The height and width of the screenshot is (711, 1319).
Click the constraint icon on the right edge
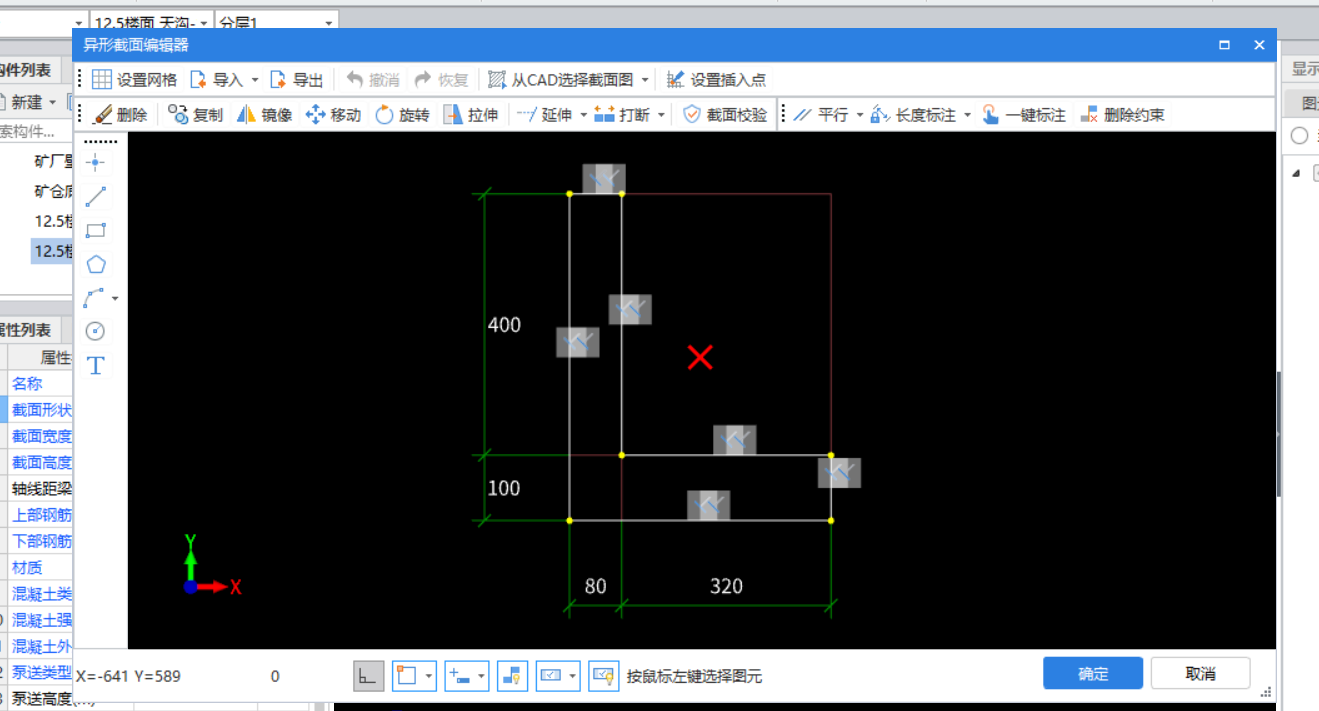coord(839,472)
